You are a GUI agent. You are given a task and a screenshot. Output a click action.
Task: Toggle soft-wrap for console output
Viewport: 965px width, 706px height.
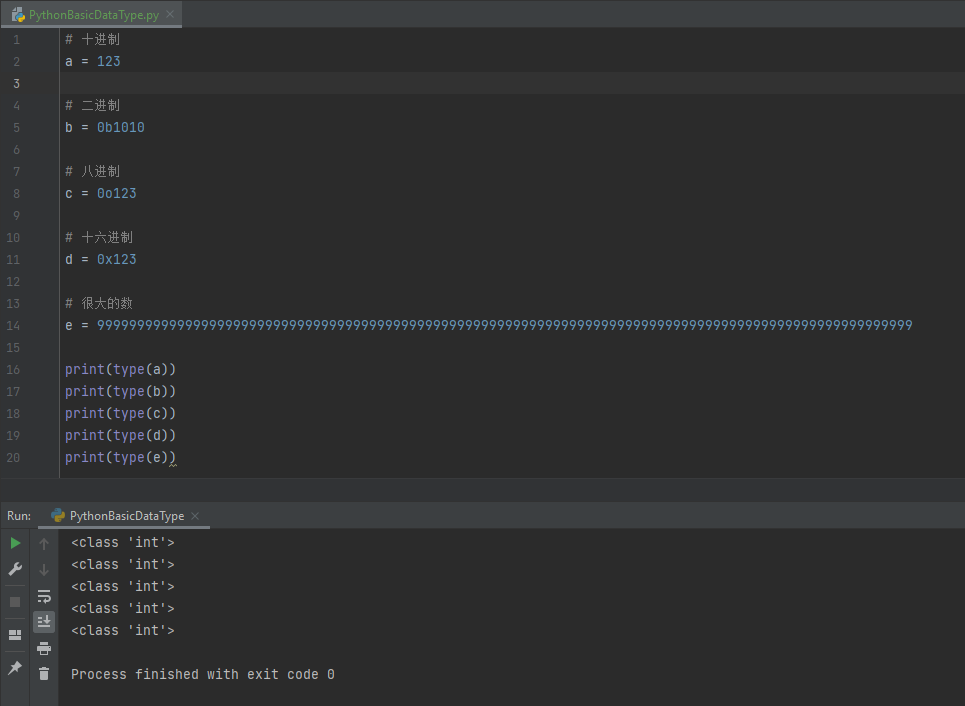pyautogui.click(x=44, y=596)
